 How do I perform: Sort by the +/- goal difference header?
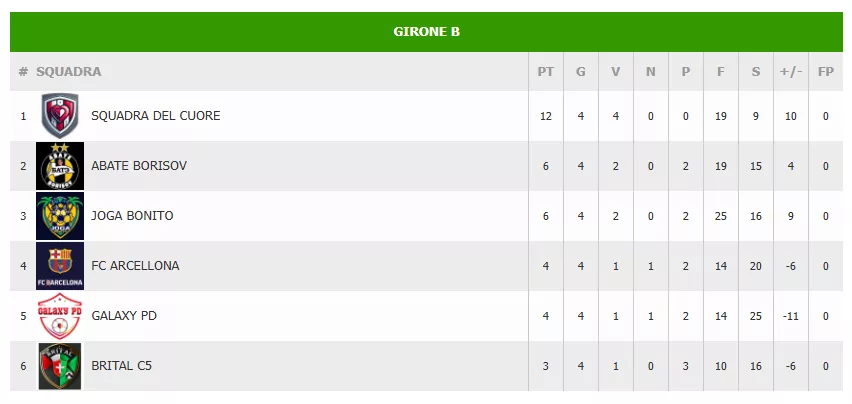pos(790,72)
